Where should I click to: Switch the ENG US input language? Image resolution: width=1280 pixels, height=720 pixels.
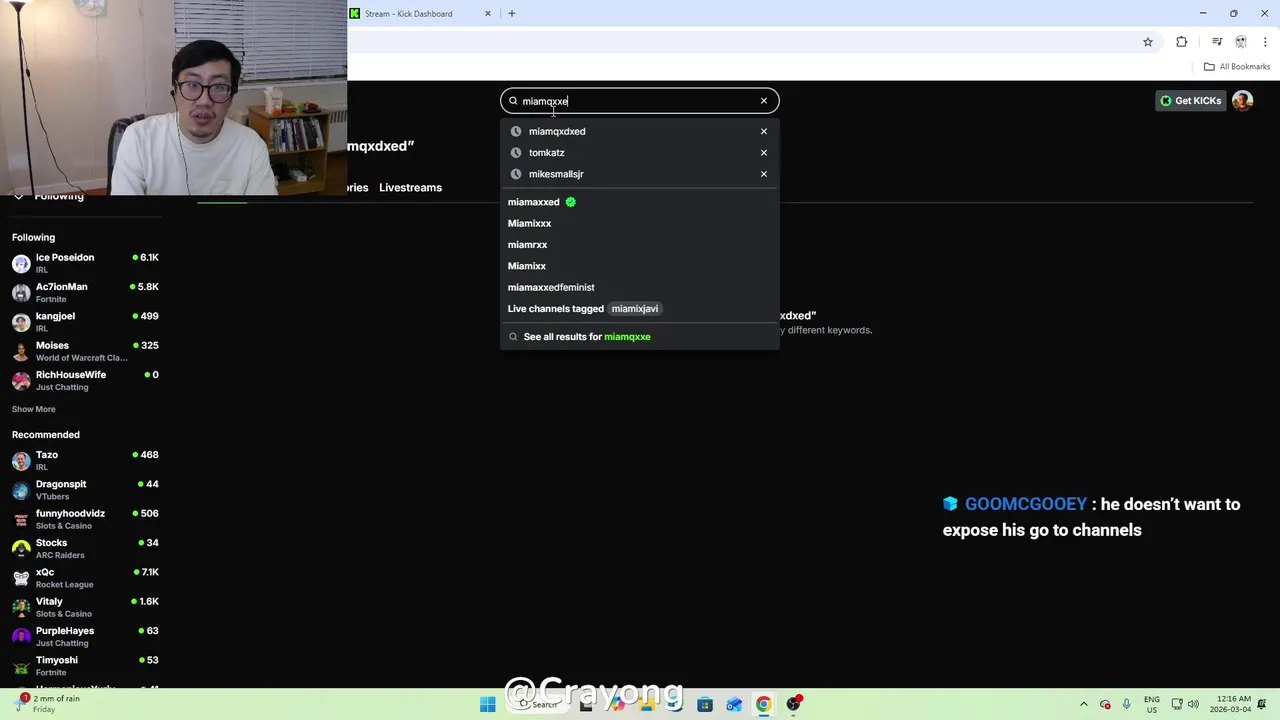(x=1152, y=704)
